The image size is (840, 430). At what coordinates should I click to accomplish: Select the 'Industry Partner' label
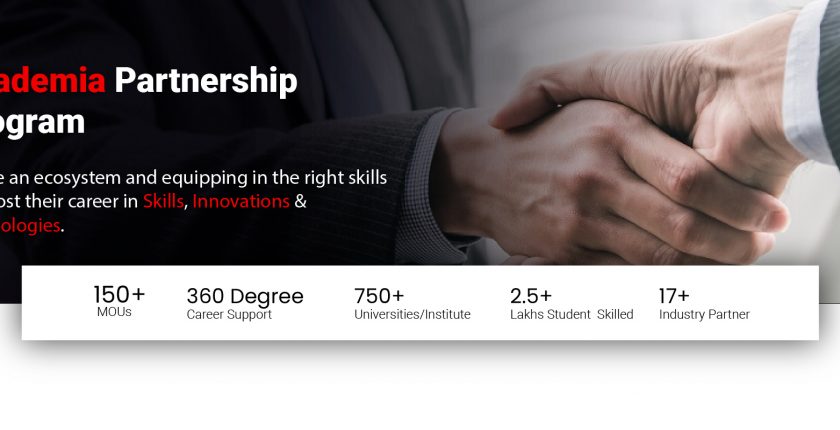[704, 314]
